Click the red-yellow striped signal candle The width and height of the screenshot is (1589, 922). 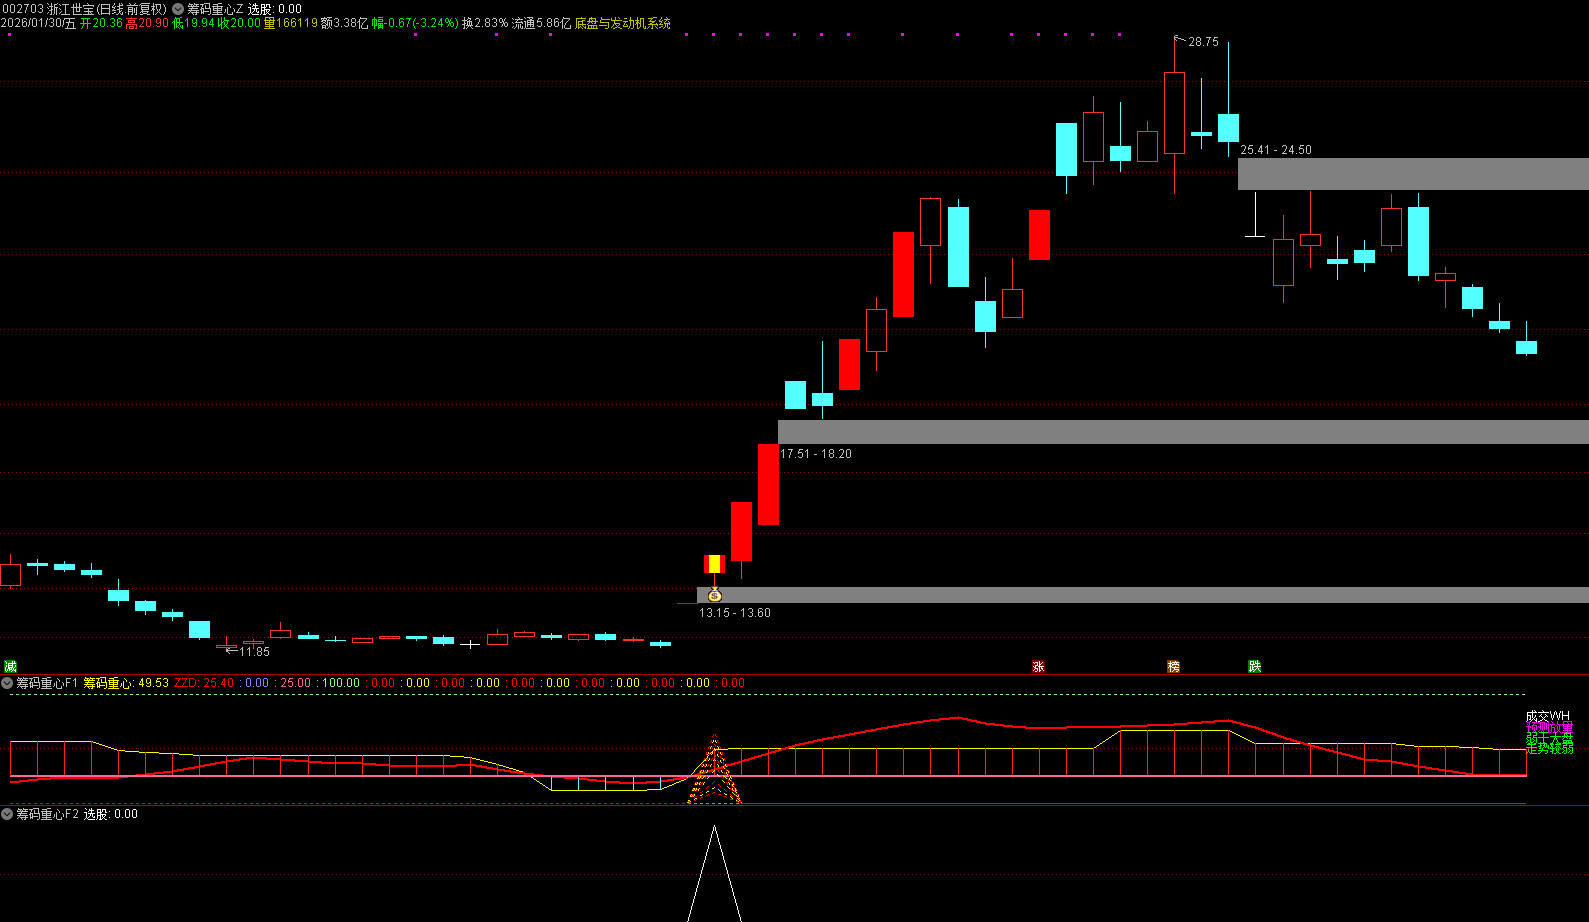[x=714, y=564]
